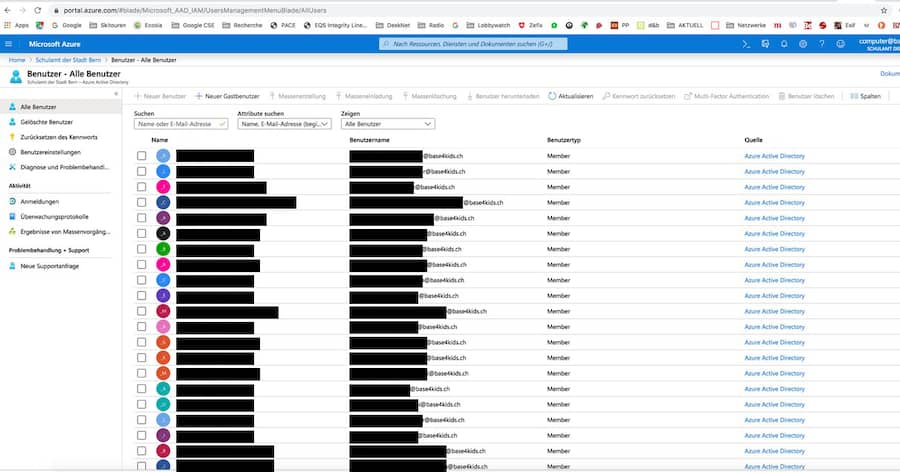Click the green user avatar circle
Image resolution: width=900 pixels, height=472 pixels.
(164, 249)
